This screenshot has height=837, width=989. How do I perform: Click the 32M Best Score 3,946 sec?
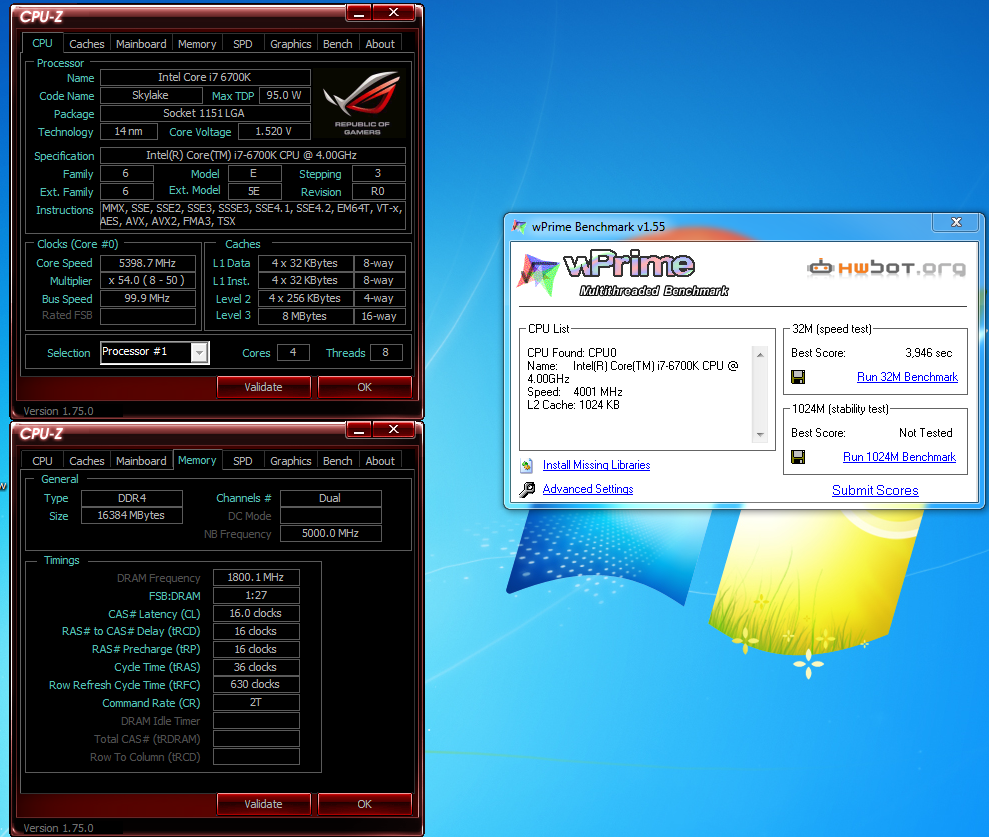(928, 353)
